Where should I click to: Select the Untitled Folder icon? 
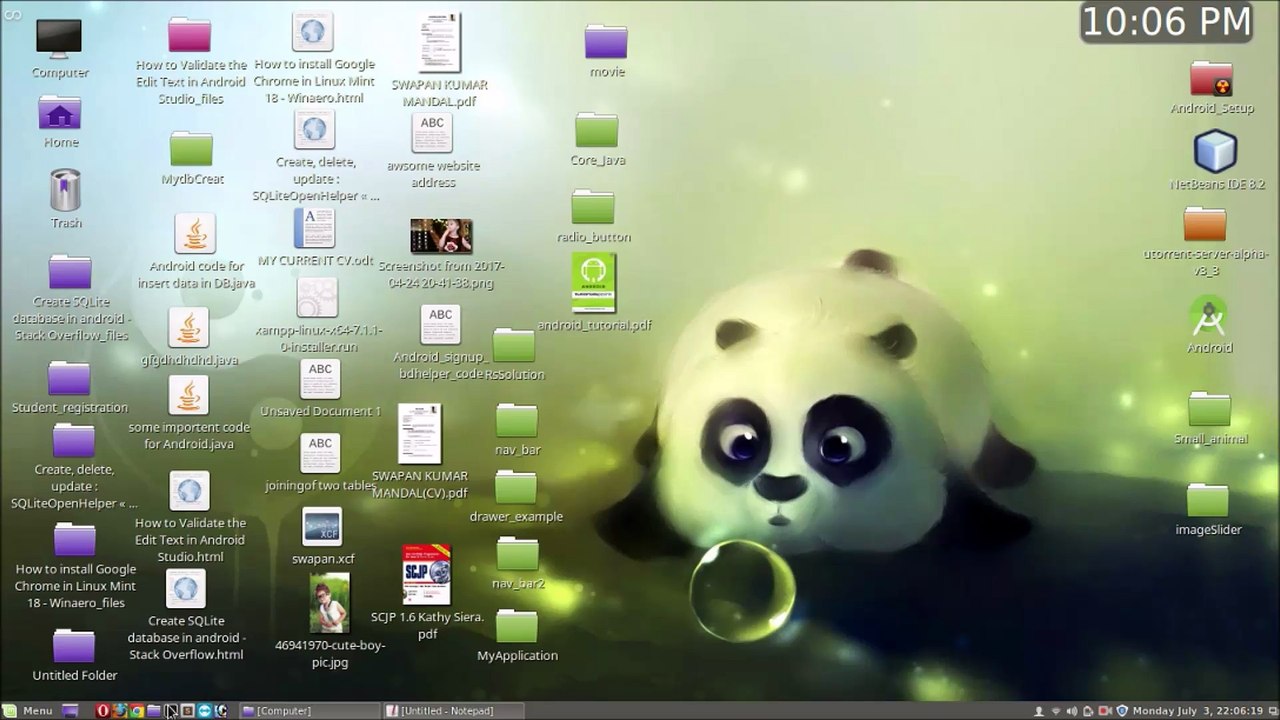click(x=74, y=646)
